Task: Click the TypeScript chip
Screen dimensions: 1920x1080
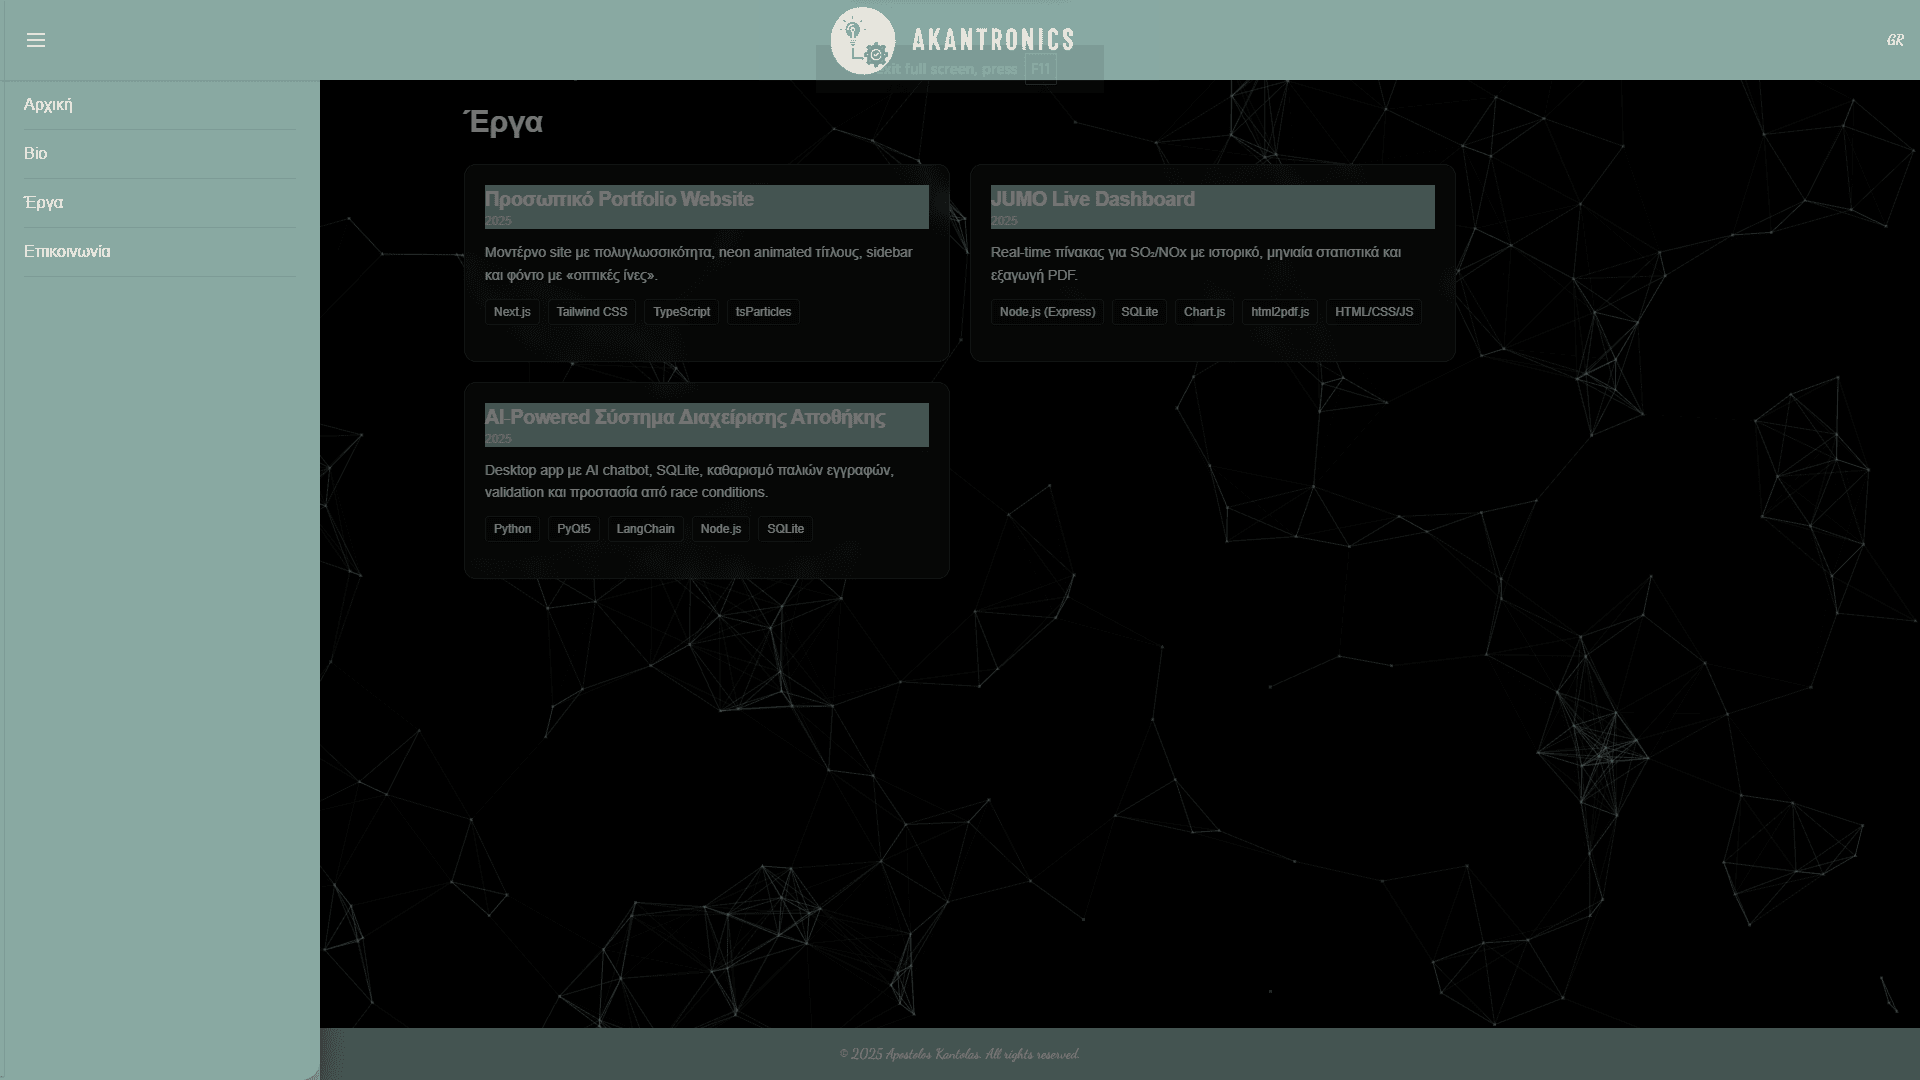Action: (681, 311)
